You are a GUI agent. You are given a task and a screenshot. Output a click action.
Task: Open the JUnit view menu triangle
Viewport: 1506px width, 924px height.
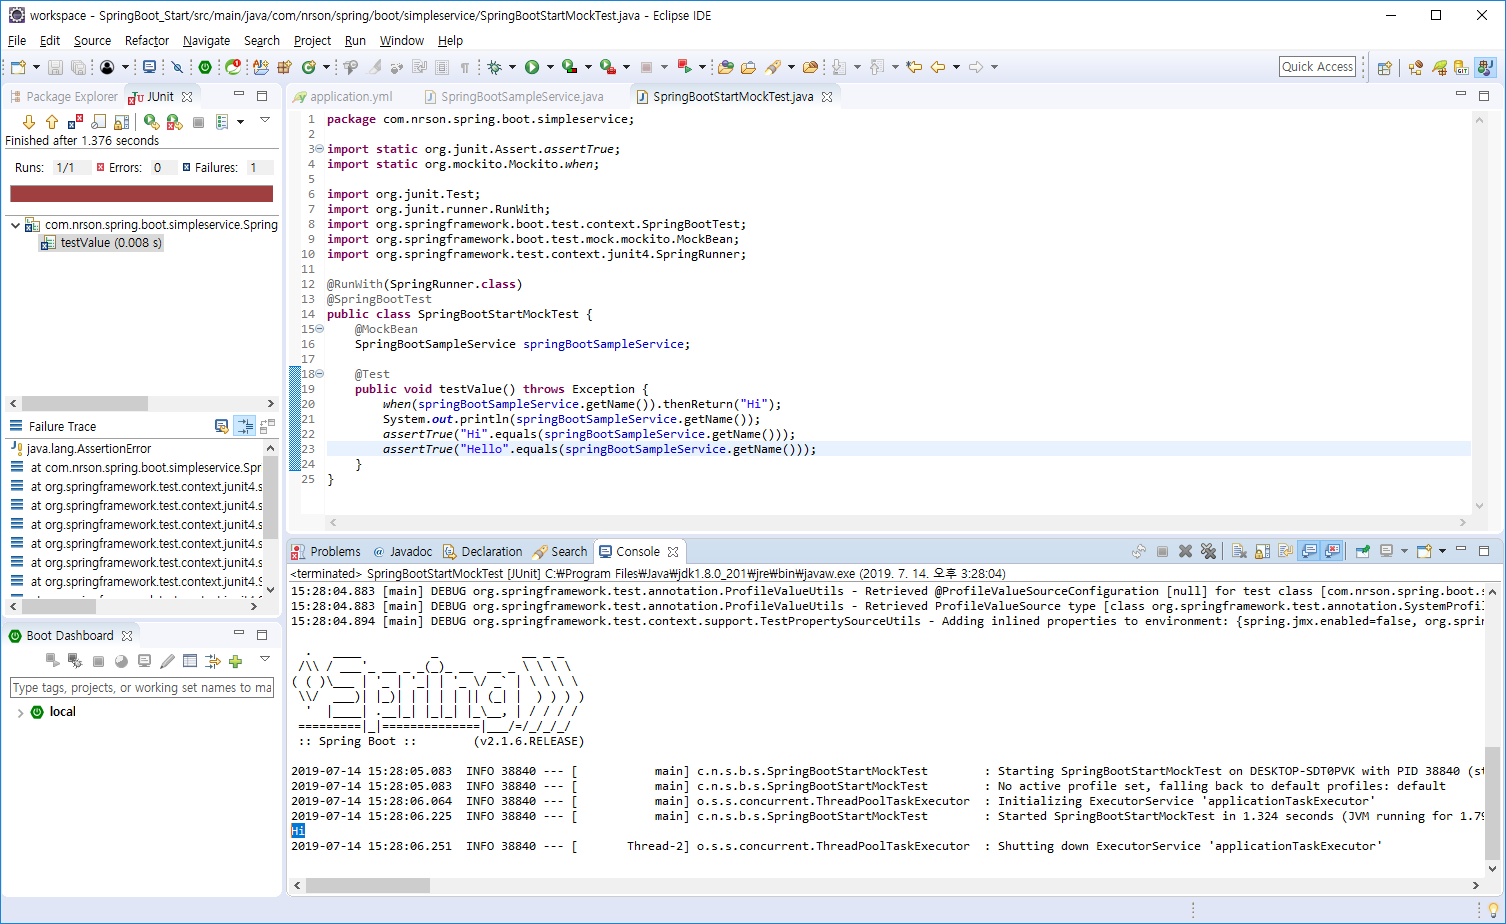point(265,120)
